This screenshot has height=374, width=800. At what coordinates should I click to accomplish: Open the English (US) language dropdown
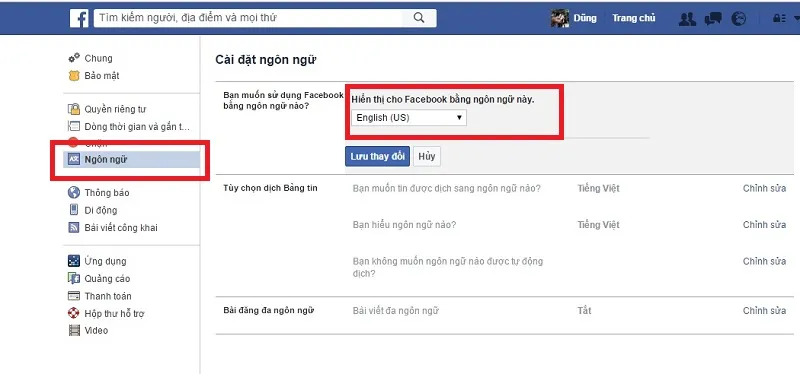point(409,118)
